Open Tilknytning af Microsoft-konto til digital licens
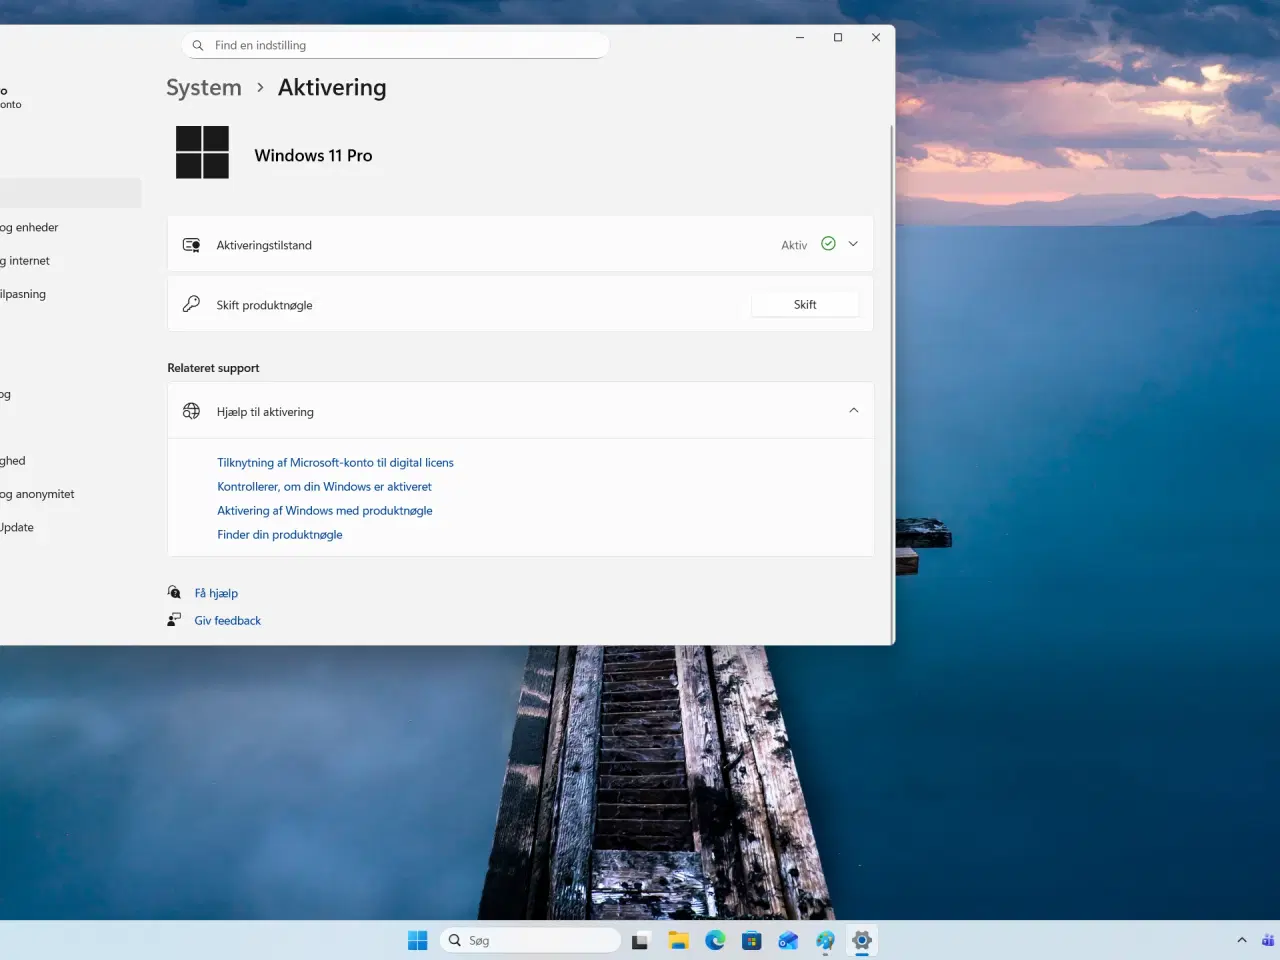The width and height of the screenshot is (1280, 960). 335,462
